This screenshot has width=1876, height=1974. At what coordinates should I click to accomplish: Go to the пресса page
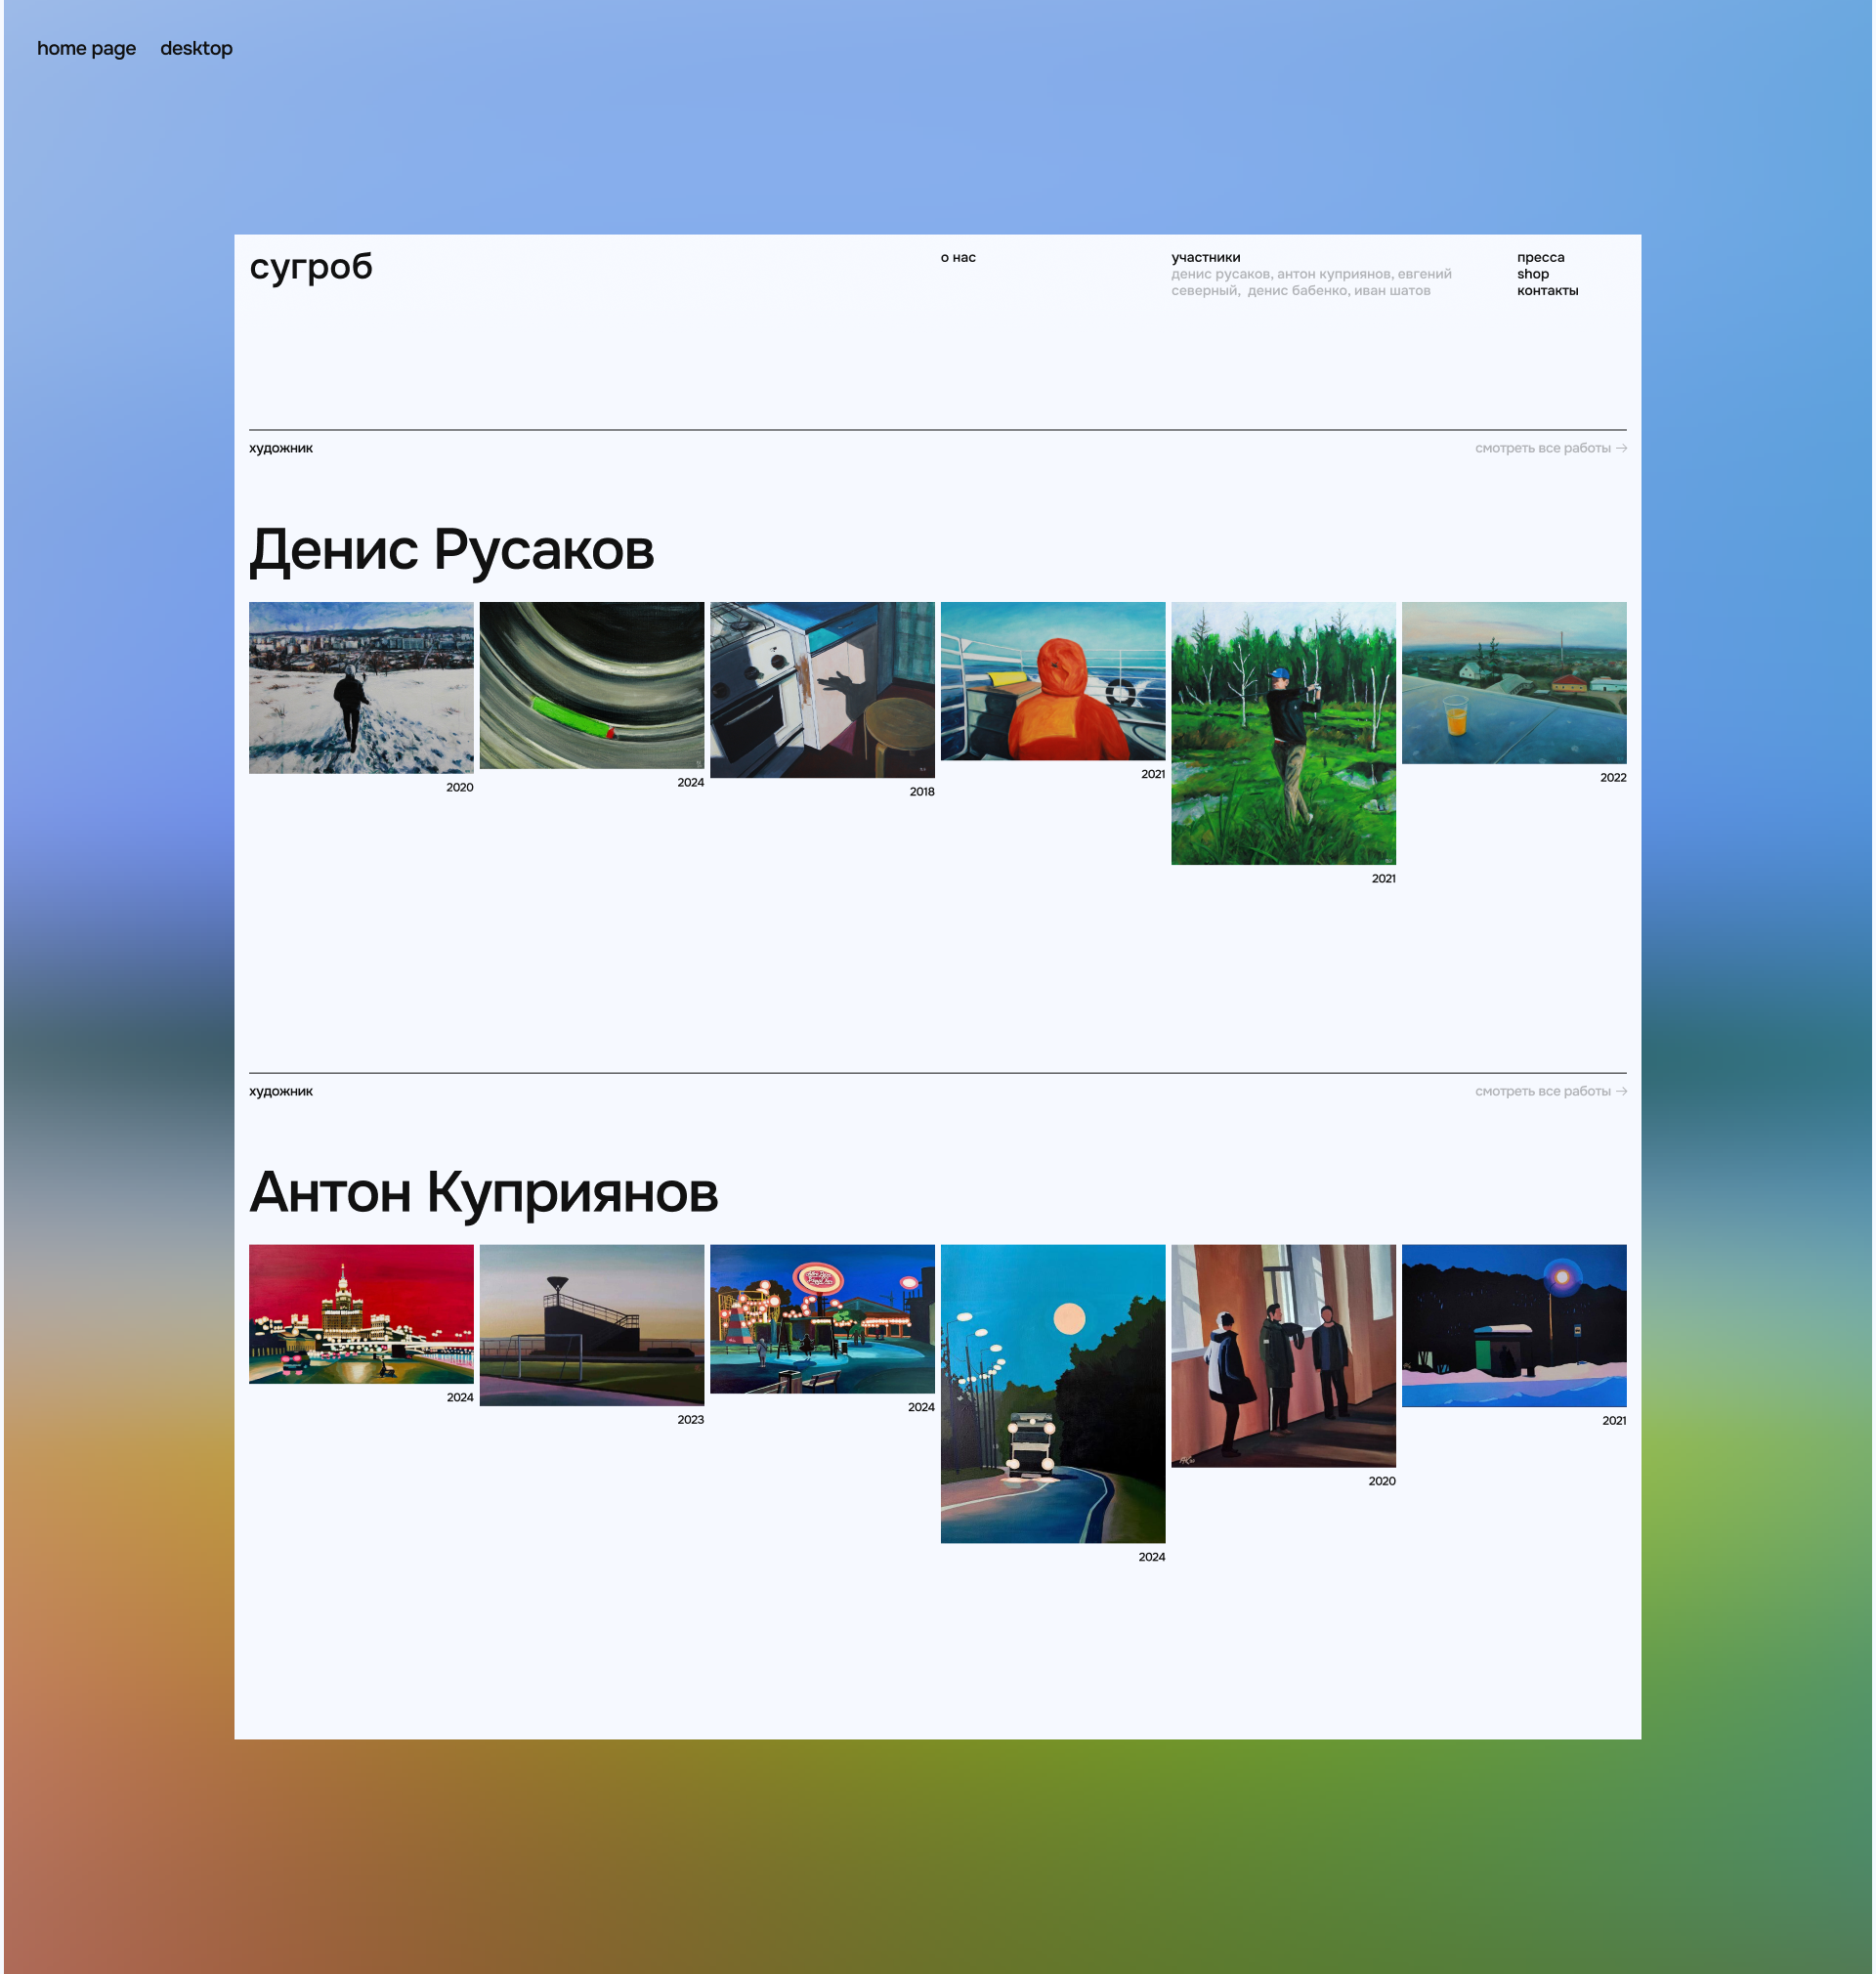pos(1540,257)
